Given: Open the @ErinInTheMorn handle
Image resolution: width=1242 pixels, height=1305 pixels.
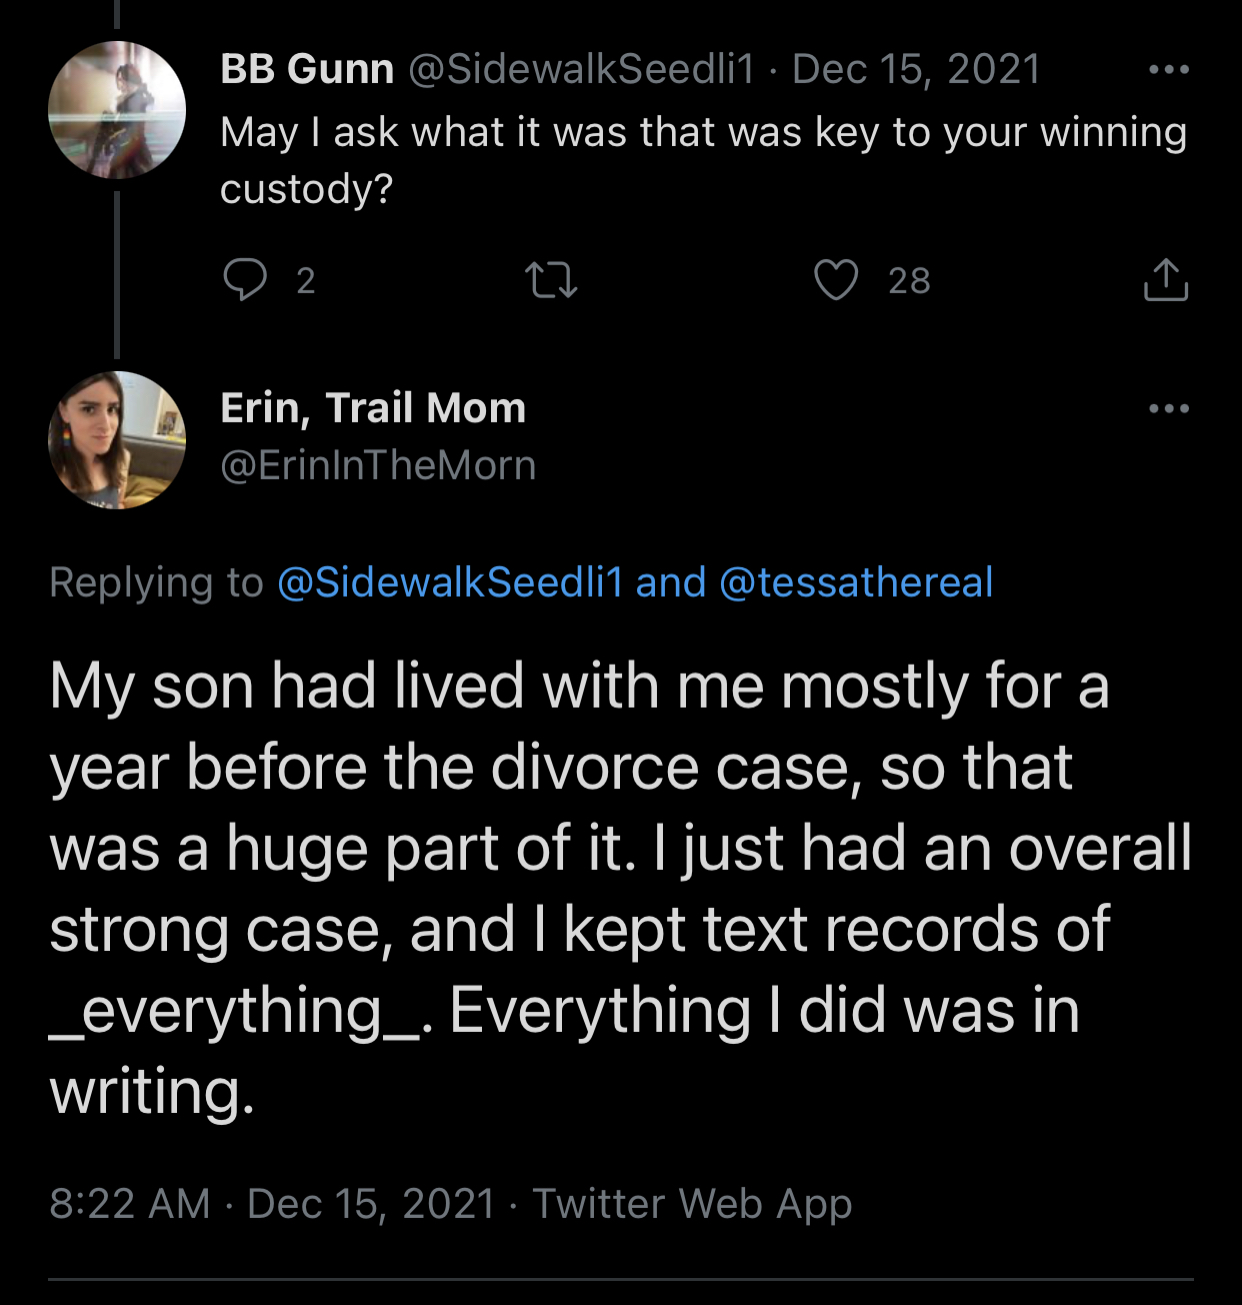Looking at the screenshot, I should 378,465.
